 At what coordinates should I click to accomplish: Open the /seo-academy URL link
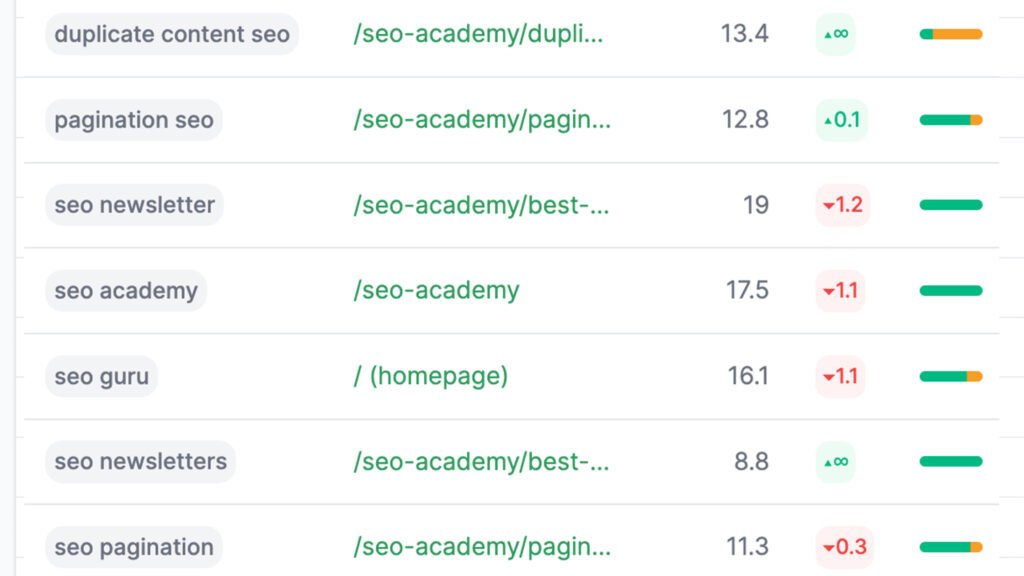point(436,291)
